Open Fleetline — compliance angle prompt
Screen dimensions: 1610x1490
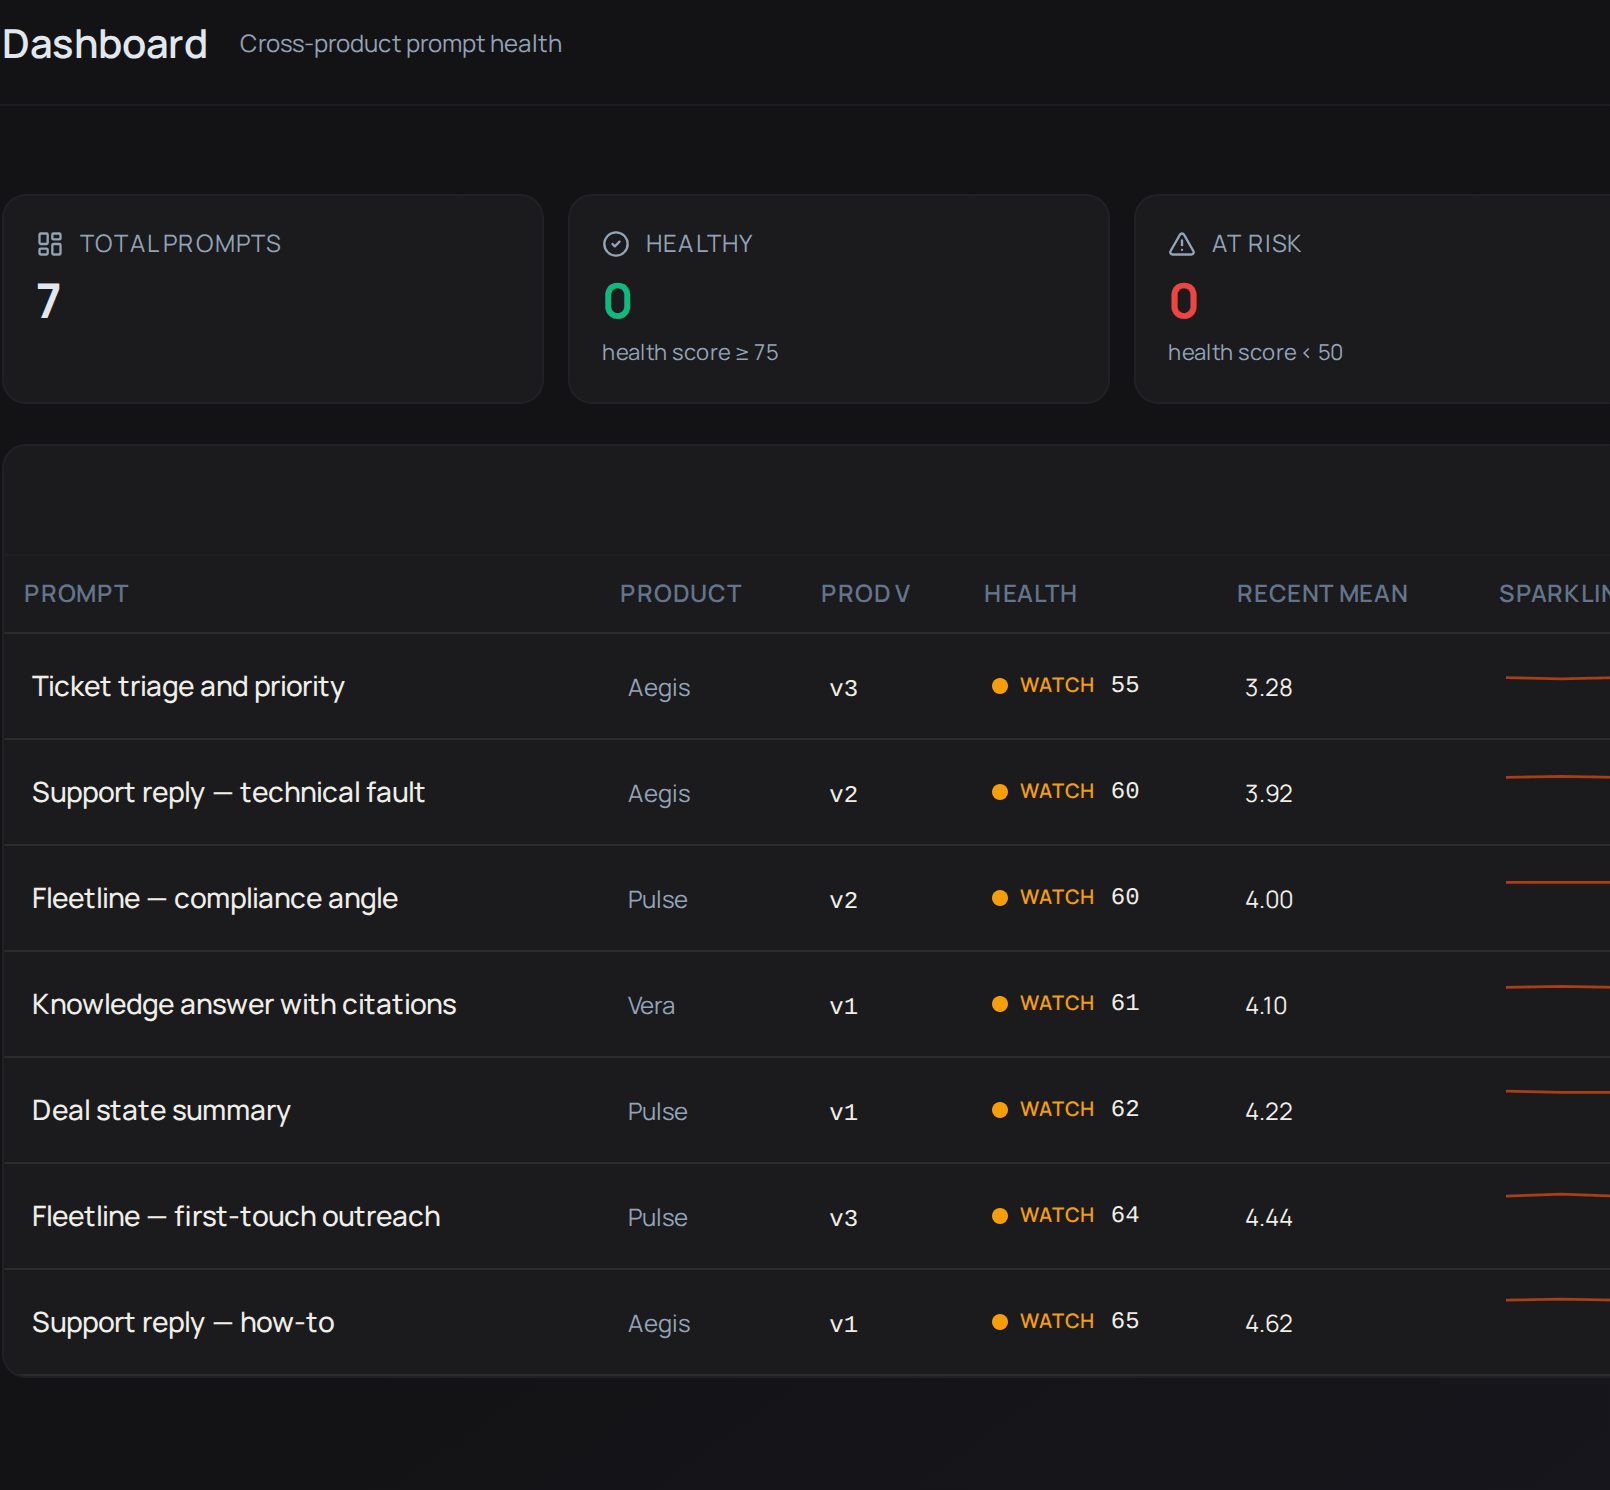[x=215, y=899]
